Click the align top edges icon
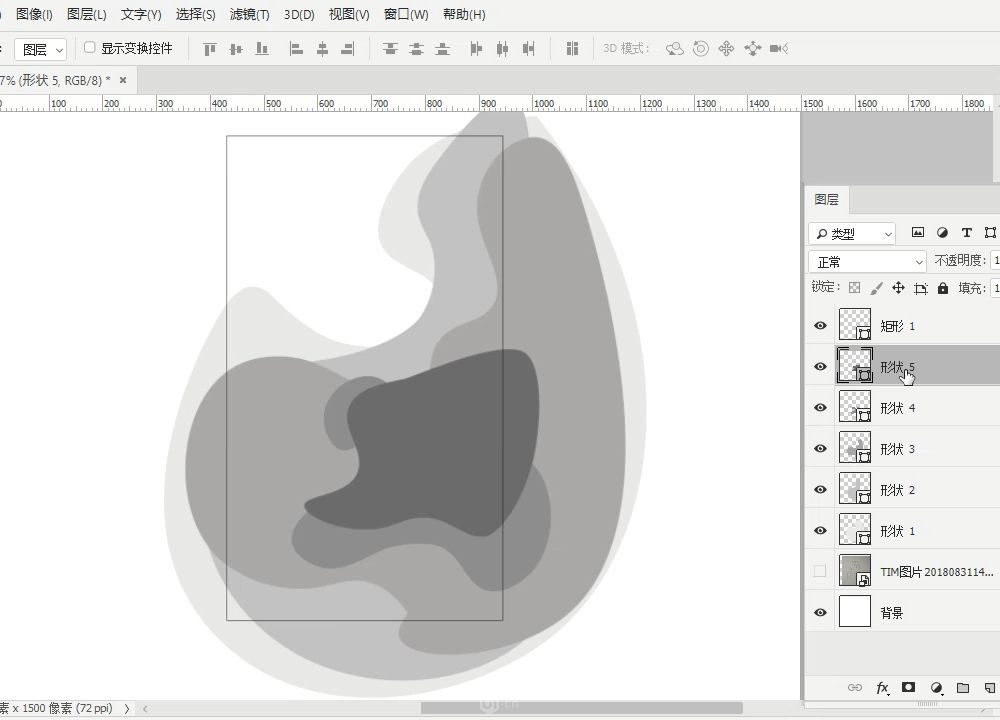The image size is (1000, 720). (x=210, y=48)
